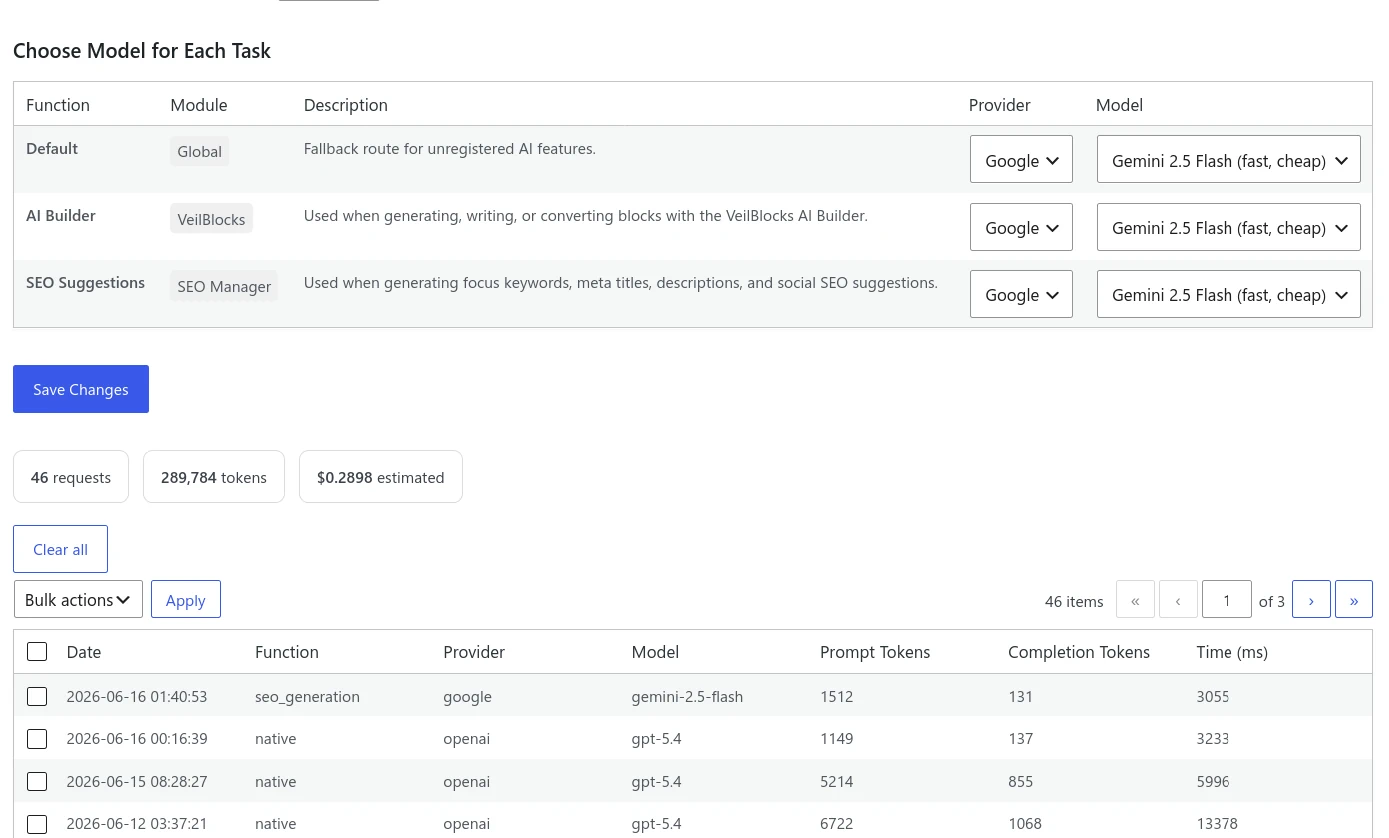
Task: Click the Global module tag
Action: (x=199, y=151)
